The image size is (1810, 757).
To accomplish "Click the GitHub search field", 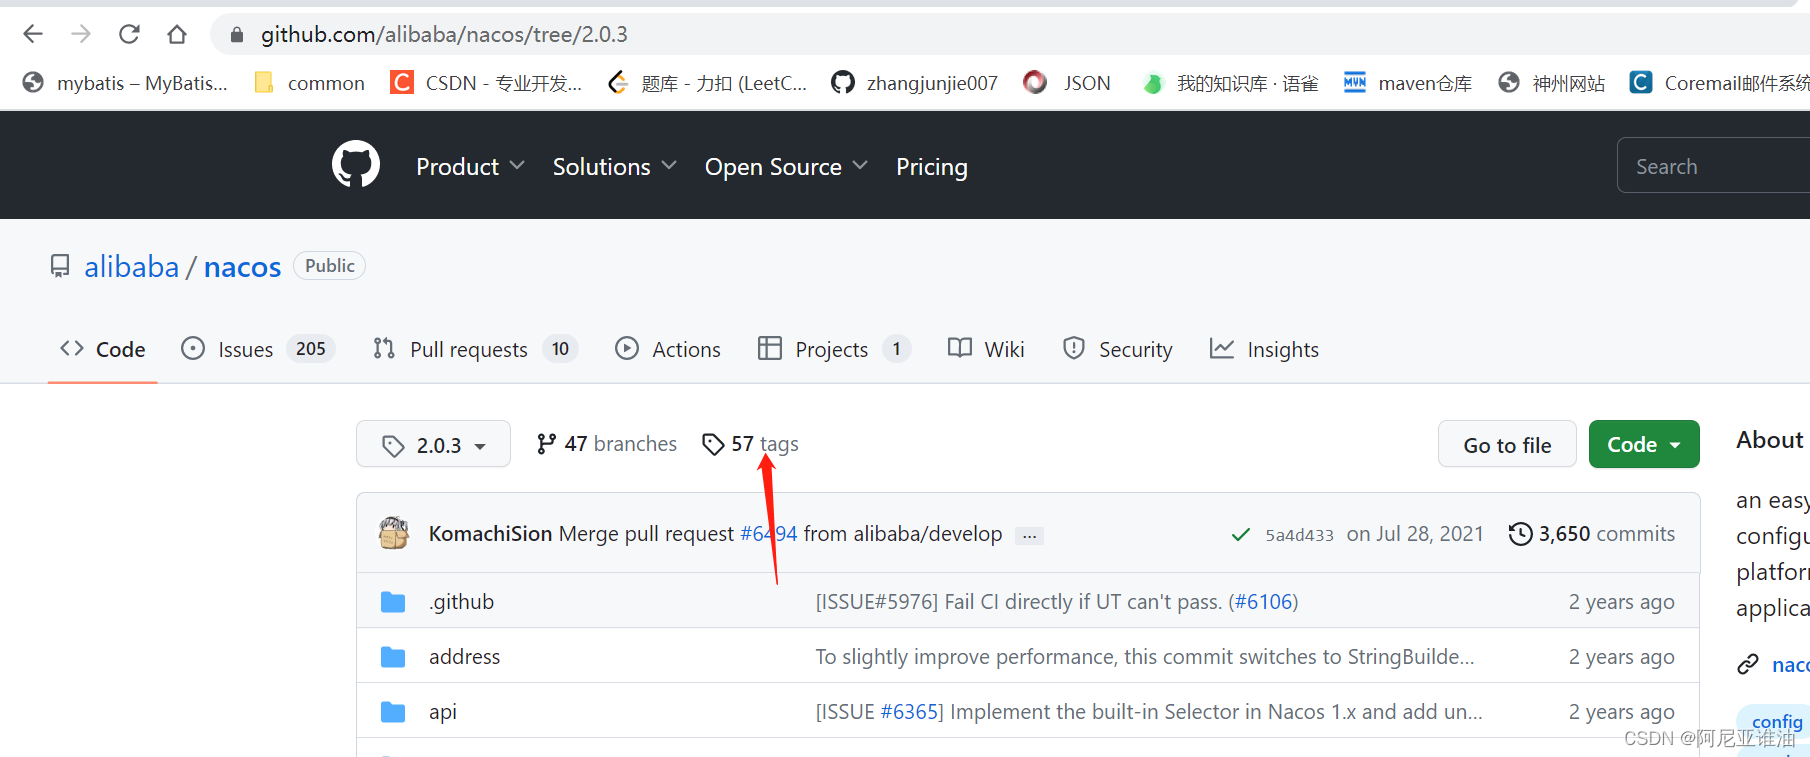I will (1713, 165).
